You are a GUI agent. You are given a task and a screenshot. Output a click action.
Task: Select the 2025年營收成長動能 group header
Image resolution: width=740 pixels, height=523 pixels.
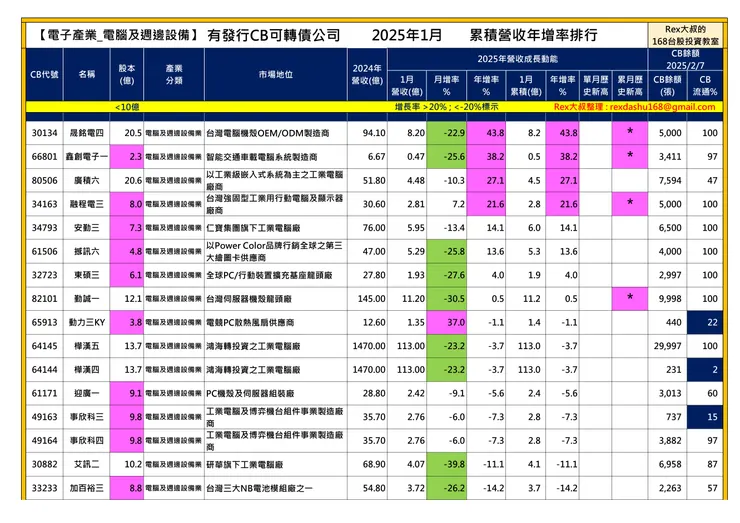coord(517,59)
